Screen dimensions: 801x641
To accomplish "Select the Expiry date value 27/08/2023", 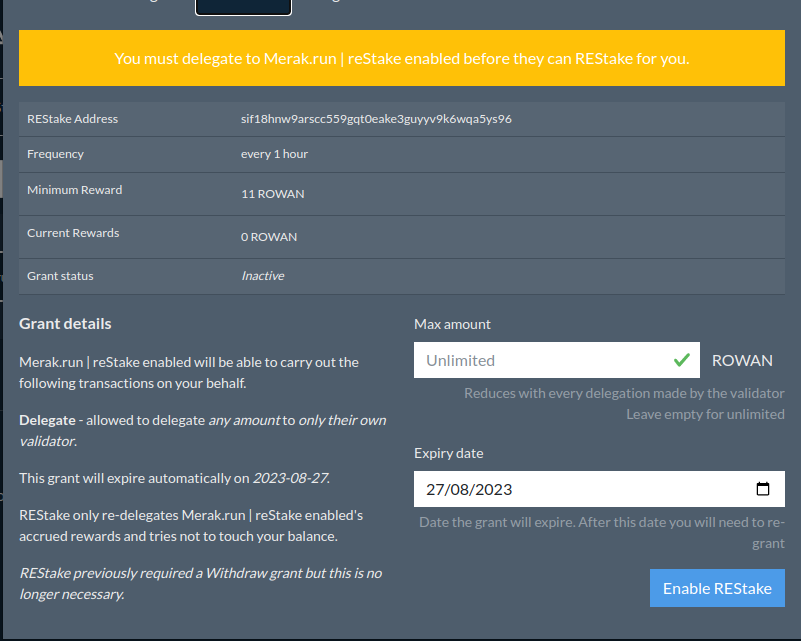I will pyautogui.click(x=469, y=489).
